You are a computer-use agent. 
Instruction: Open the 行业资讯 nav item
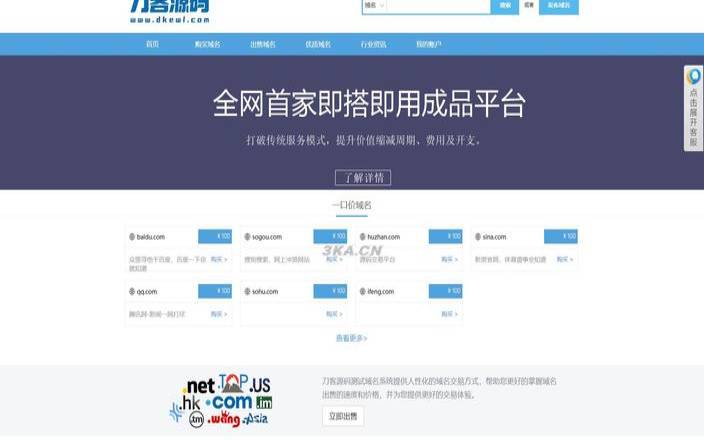(373, 44)
